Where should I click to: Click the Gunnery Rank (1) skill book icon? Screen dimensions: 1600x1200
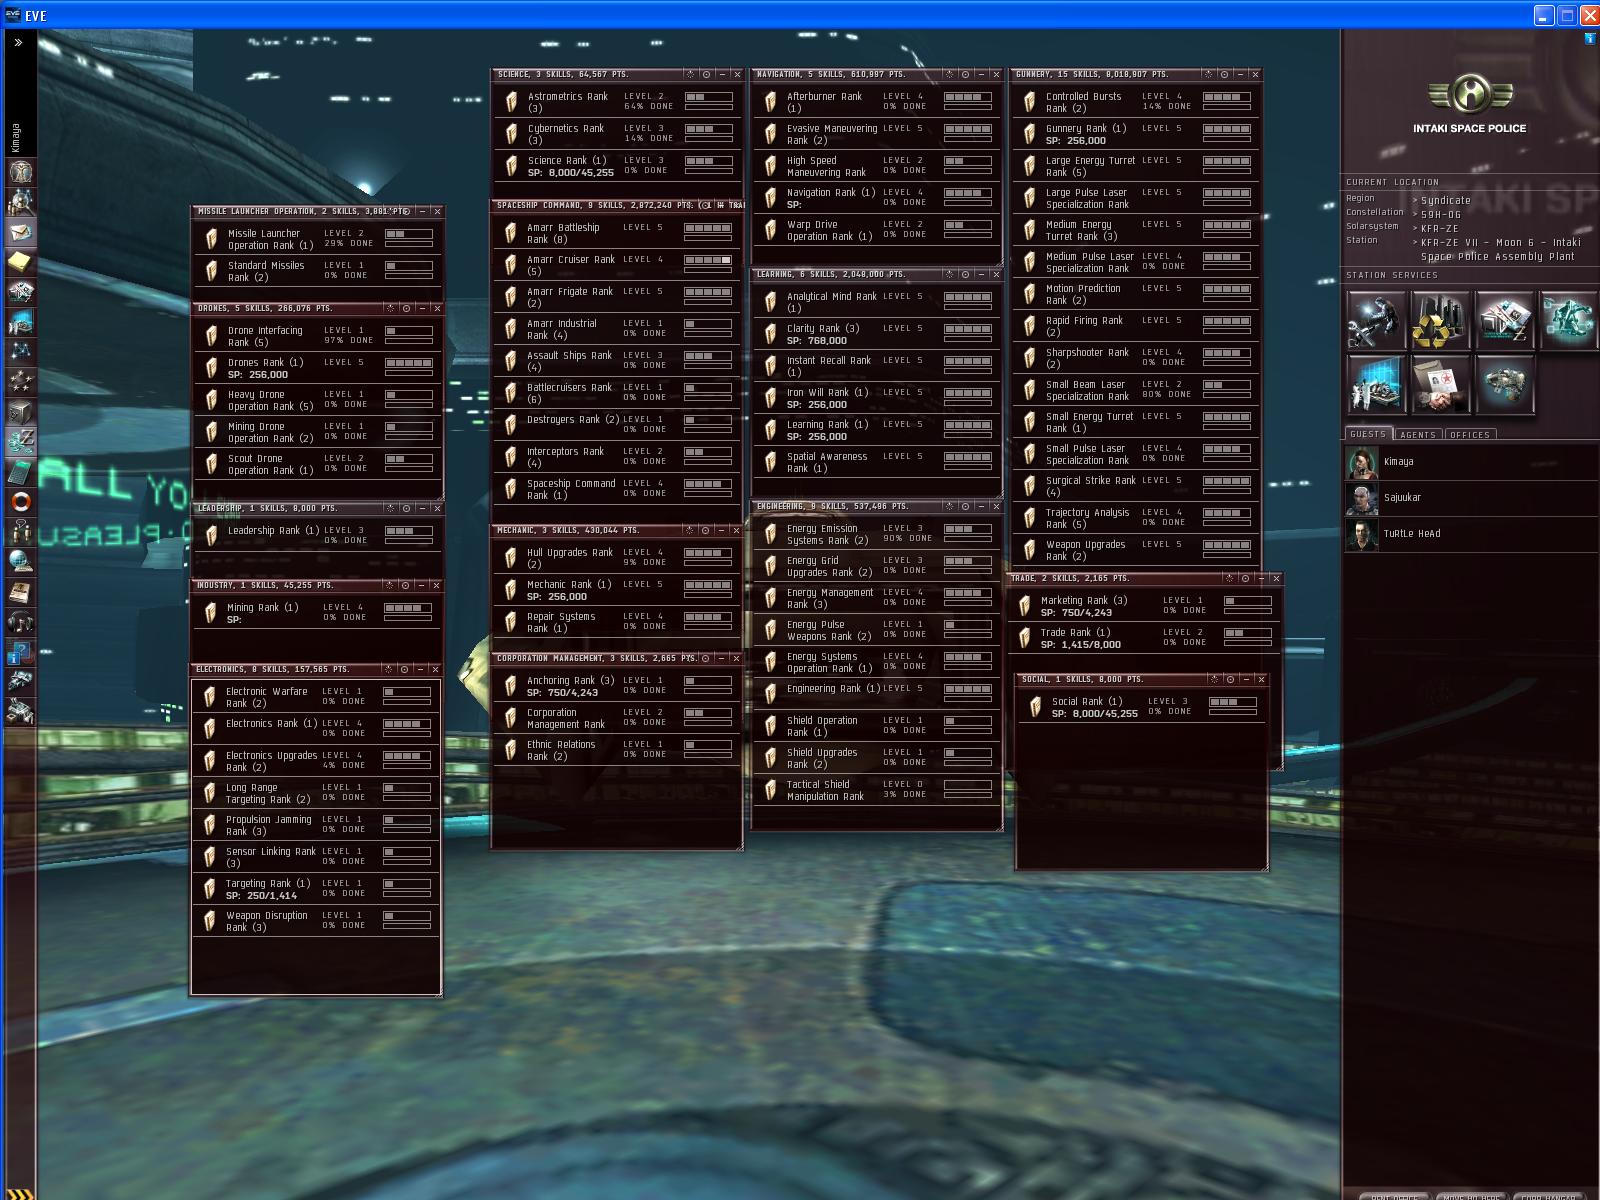[x=1030, y=134]
